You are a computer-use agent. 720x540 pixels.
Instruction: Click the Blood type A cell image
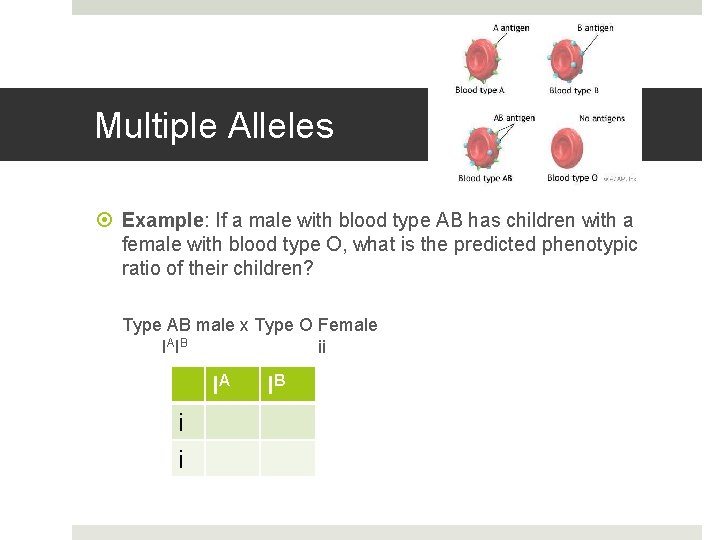481,62
